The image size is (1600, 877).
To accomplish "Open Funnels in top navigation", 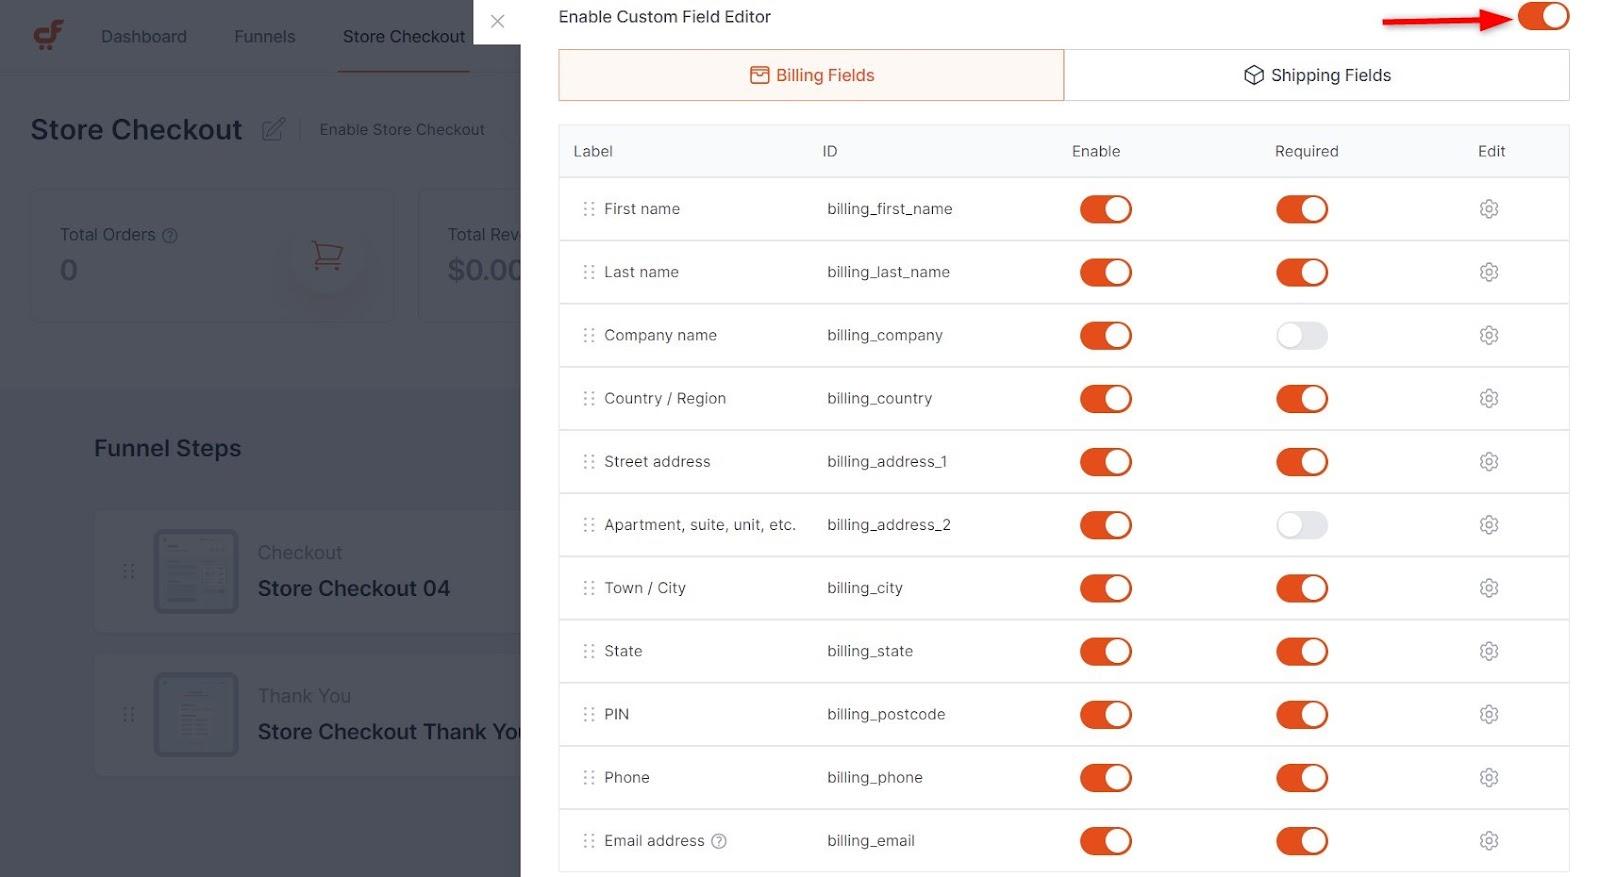I will point(265,37).
